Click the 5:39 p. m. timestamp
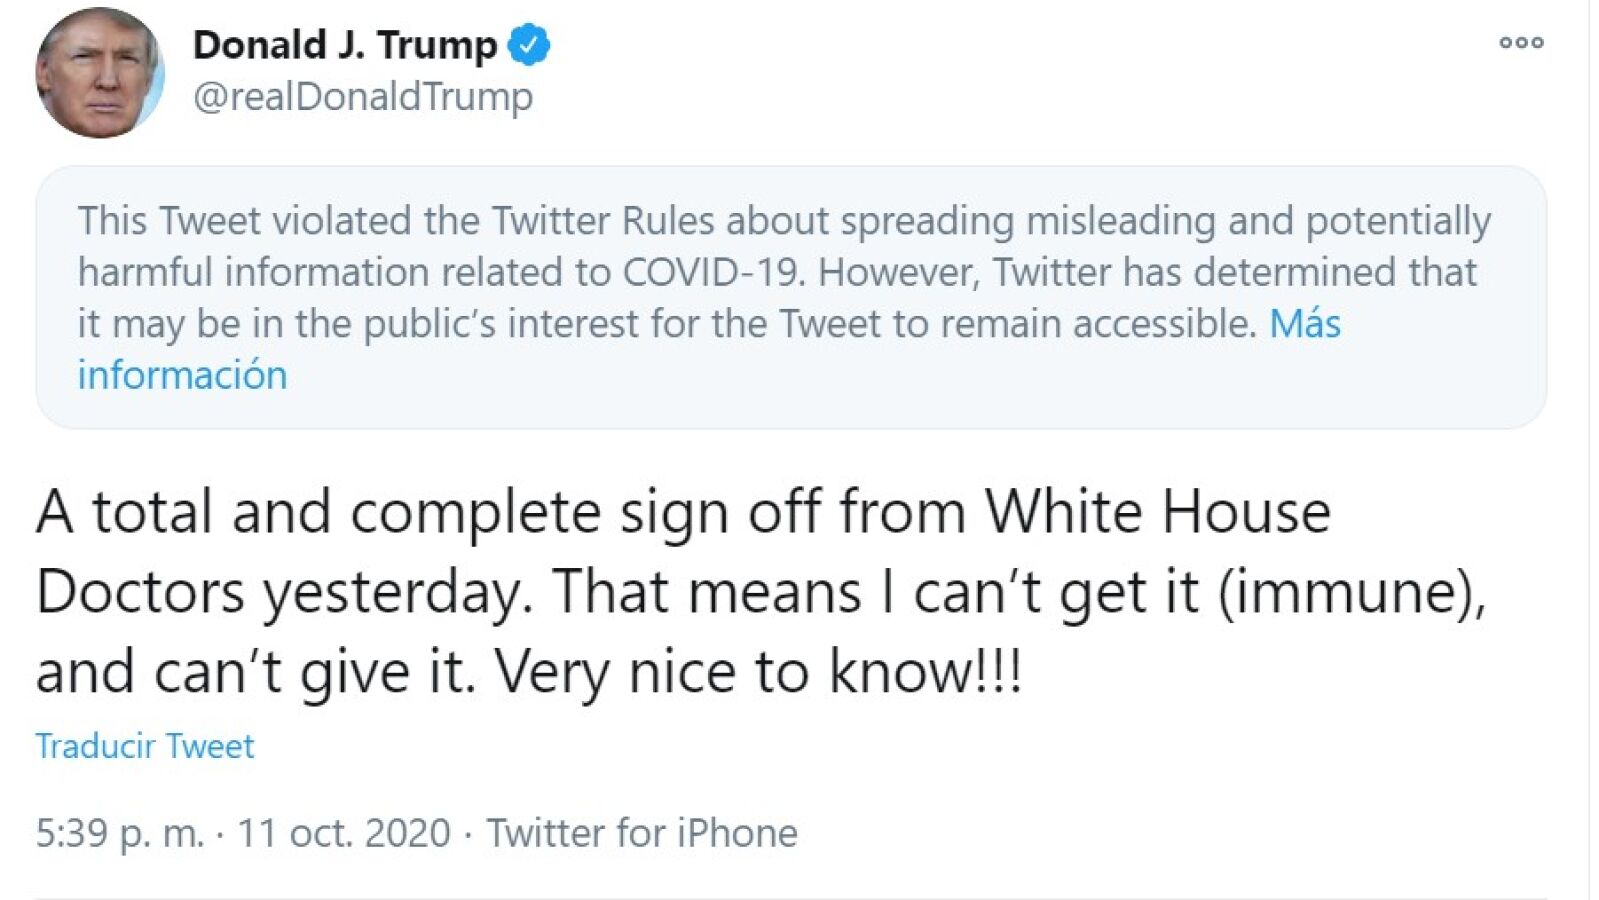Image resolution: width=1599 pixels, height=900 pixels. point(119,833)
